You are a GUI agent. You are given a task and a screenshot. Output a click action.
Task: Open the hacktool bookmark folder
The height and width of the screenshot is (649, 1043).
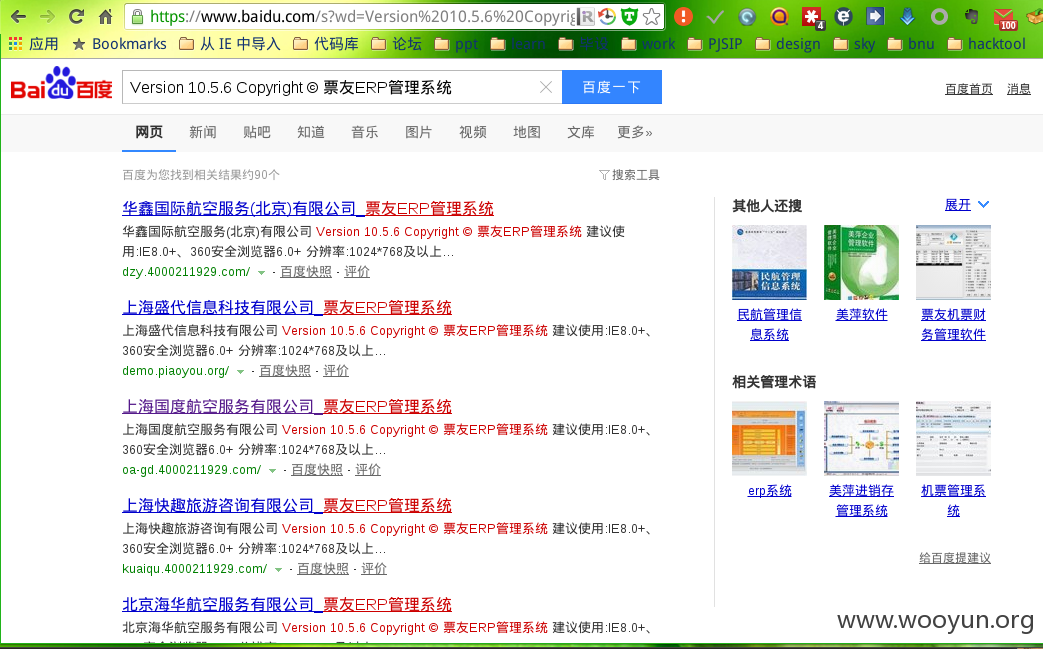986,44
